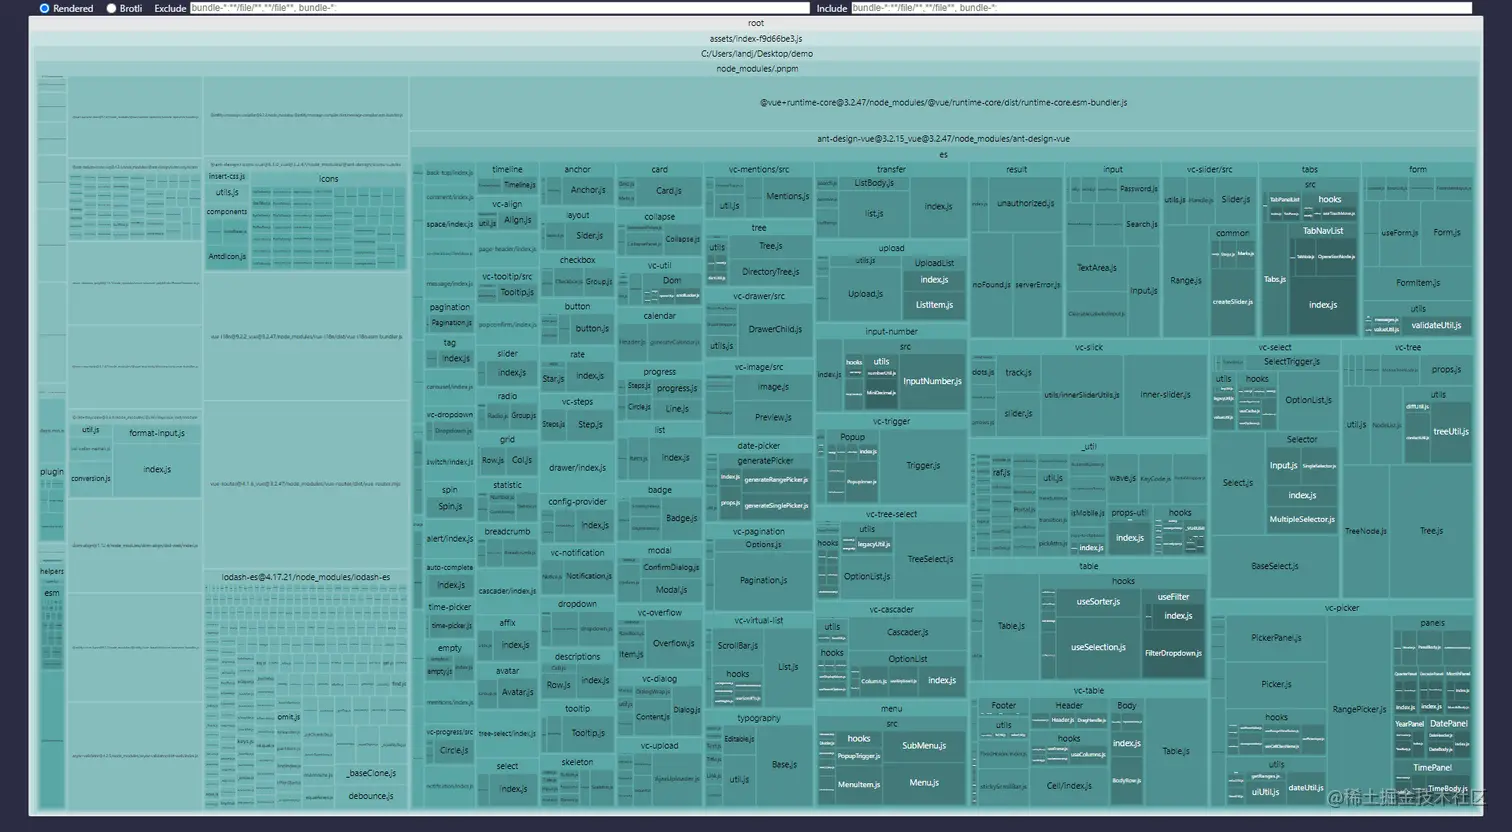Click the DrawerChild.js cell
The height and width of the screenshot is (832, 1512).
[774, 329]
